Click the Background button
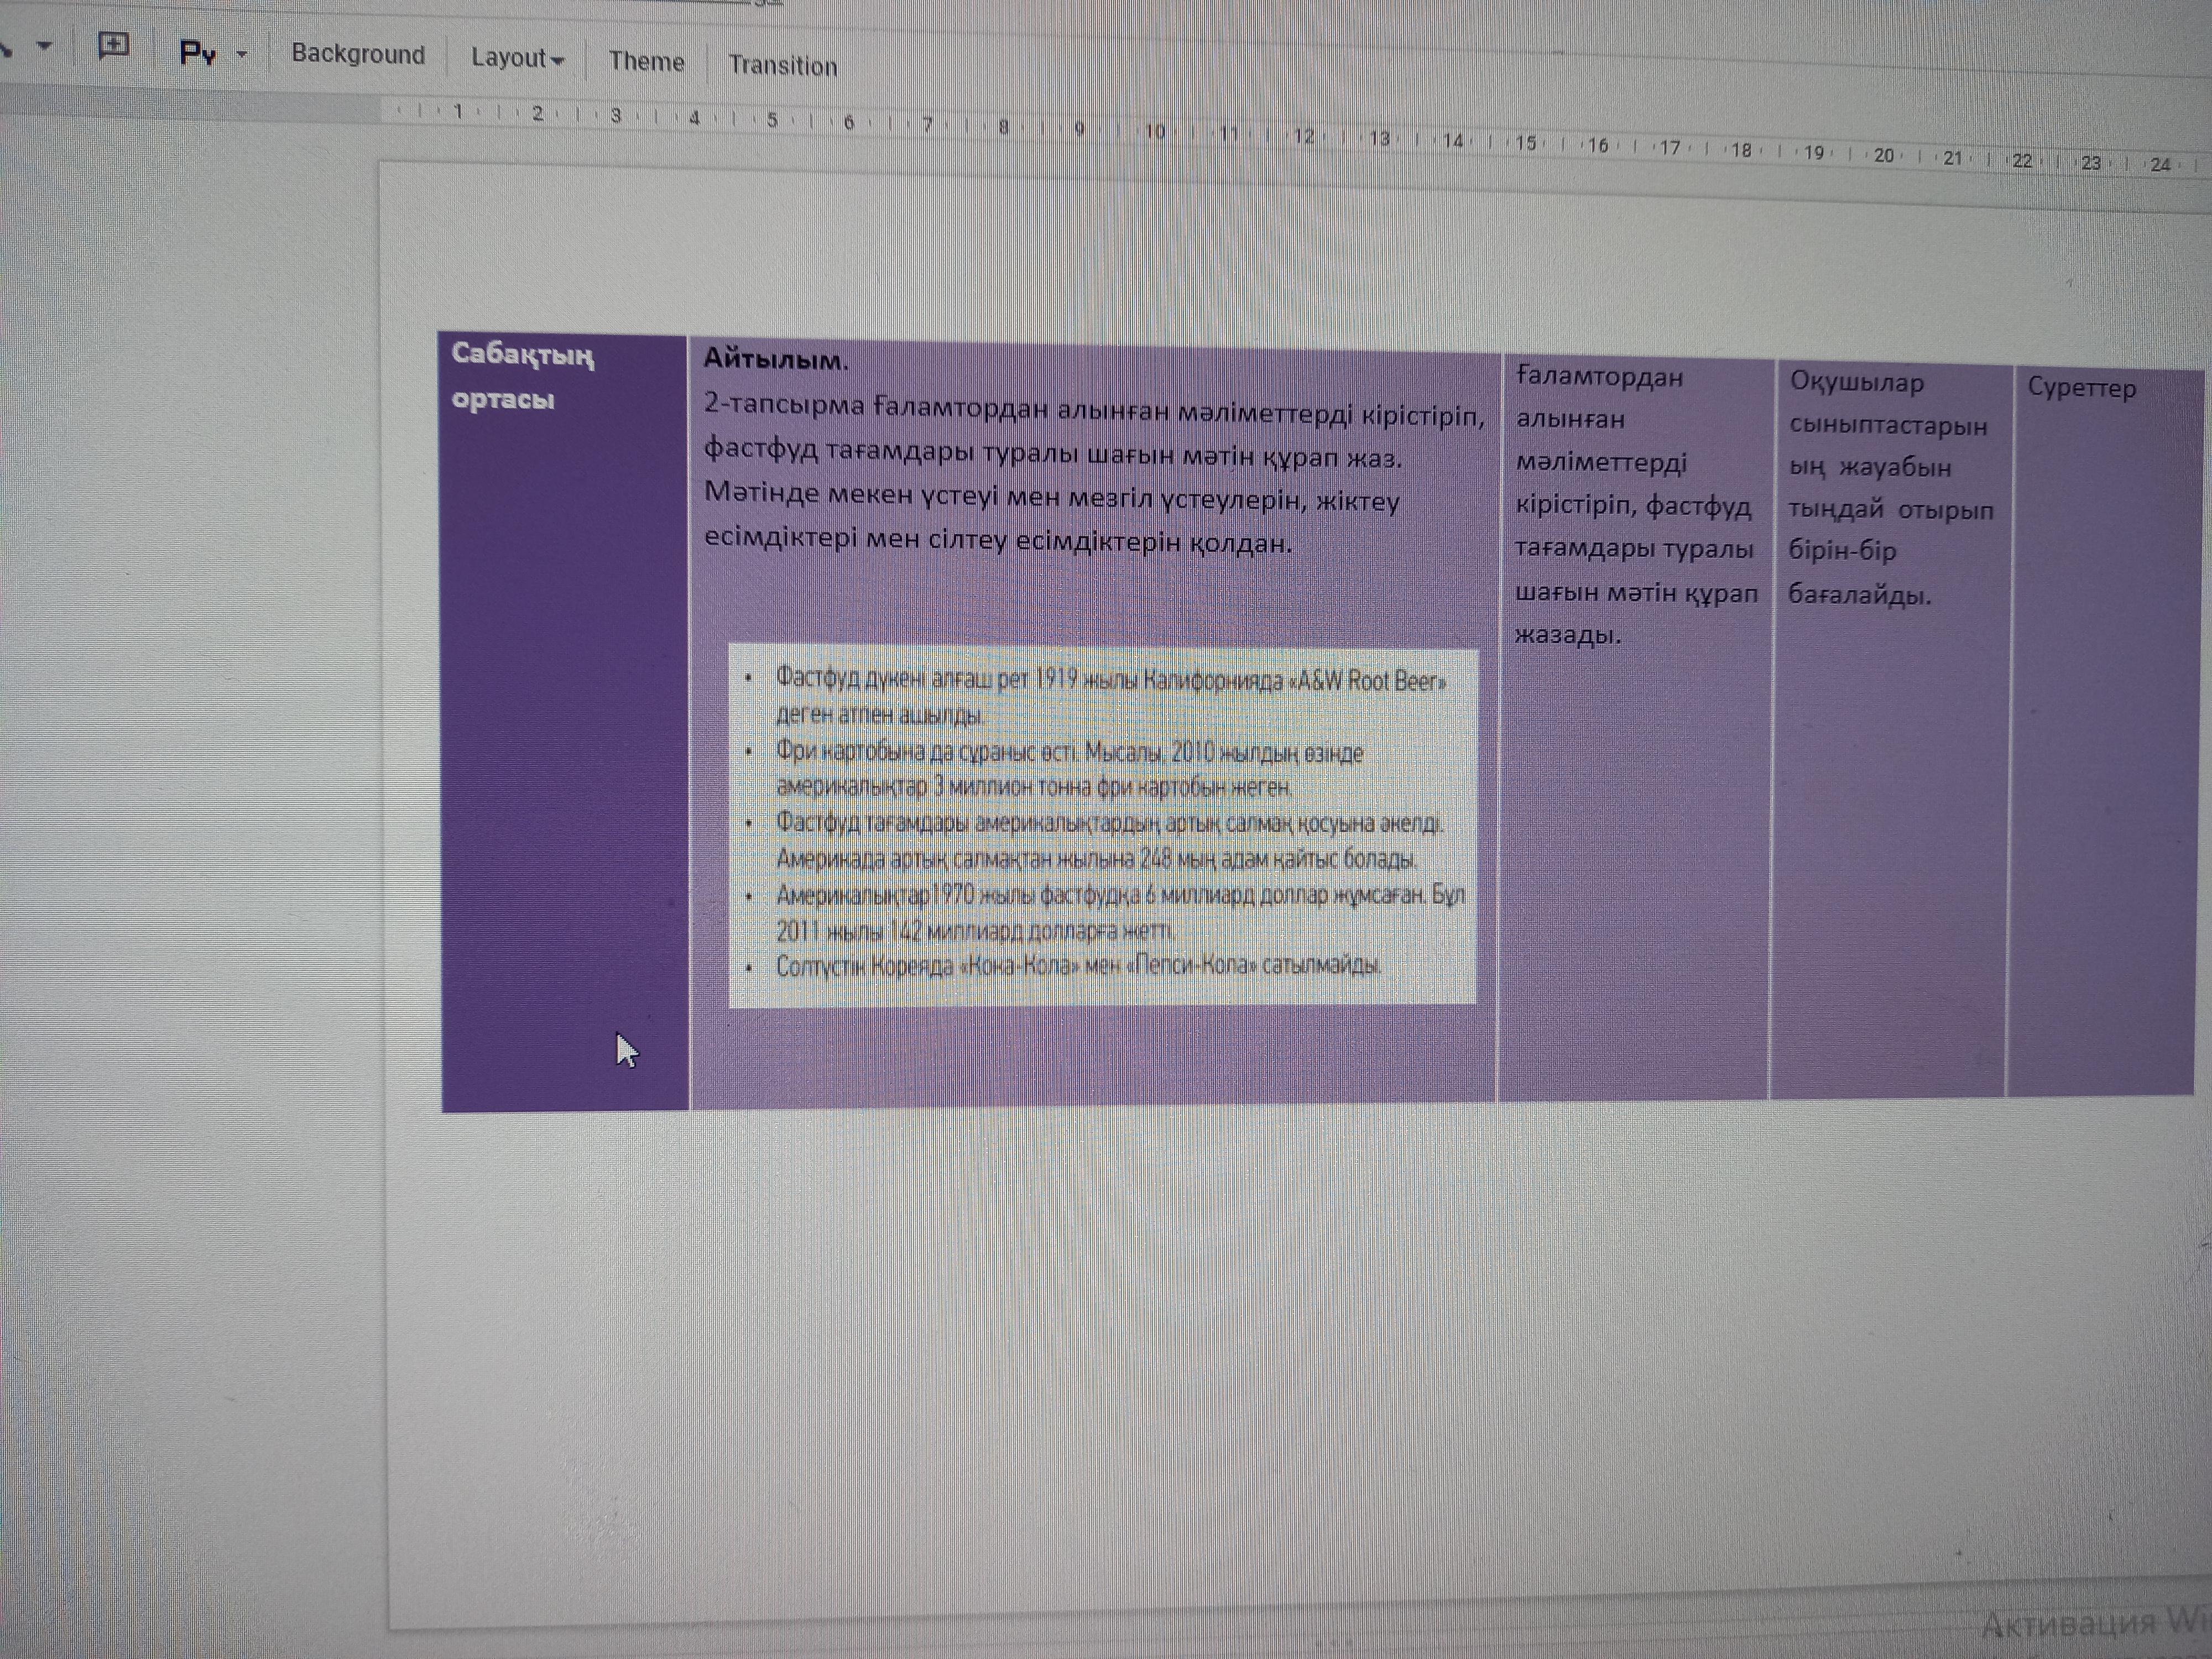This screenshot has width=2212, height=1659. pyautogui.click(x=358, y=54)
